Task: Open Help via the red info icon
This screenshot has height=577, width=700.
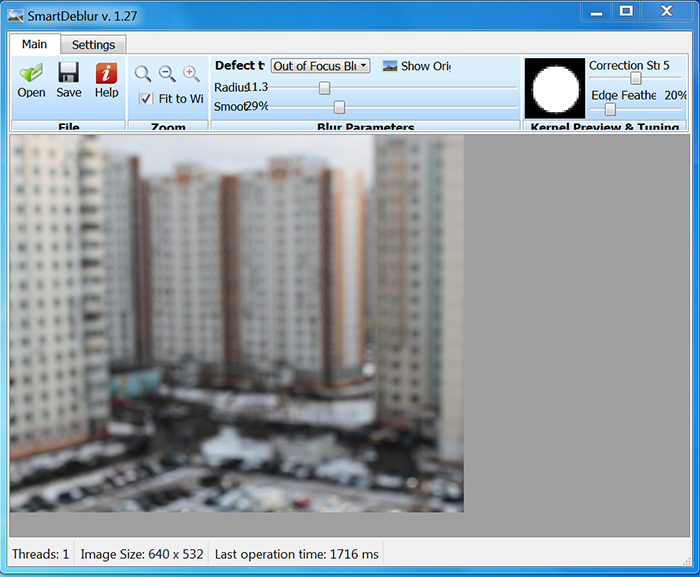Action: point(106,73)
